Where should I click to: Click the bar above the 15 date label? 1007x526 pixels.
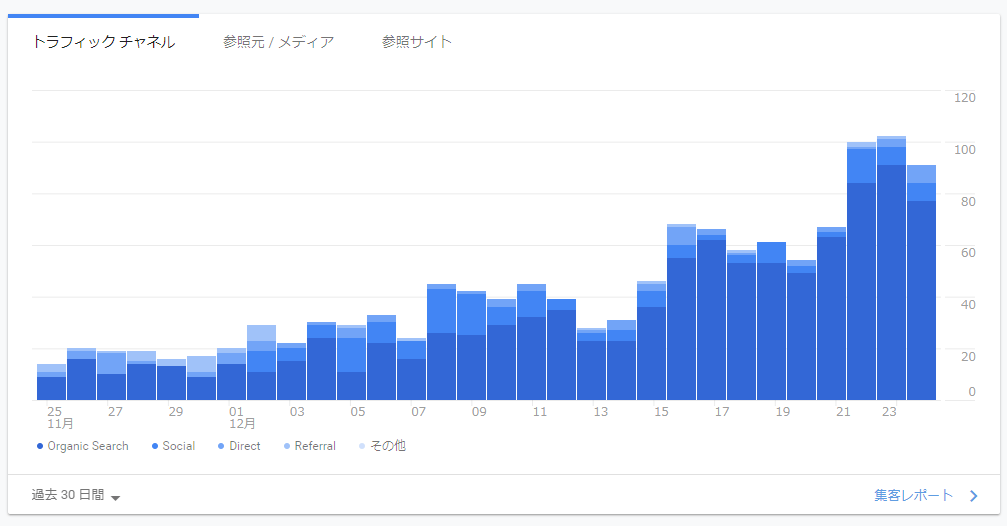tap(651, 340)
